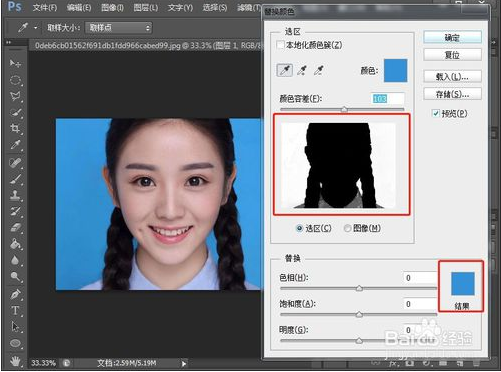The width and height of the screenshot is (501, 372).
Task: Select the History Brush tool
Action: point(15,211)
